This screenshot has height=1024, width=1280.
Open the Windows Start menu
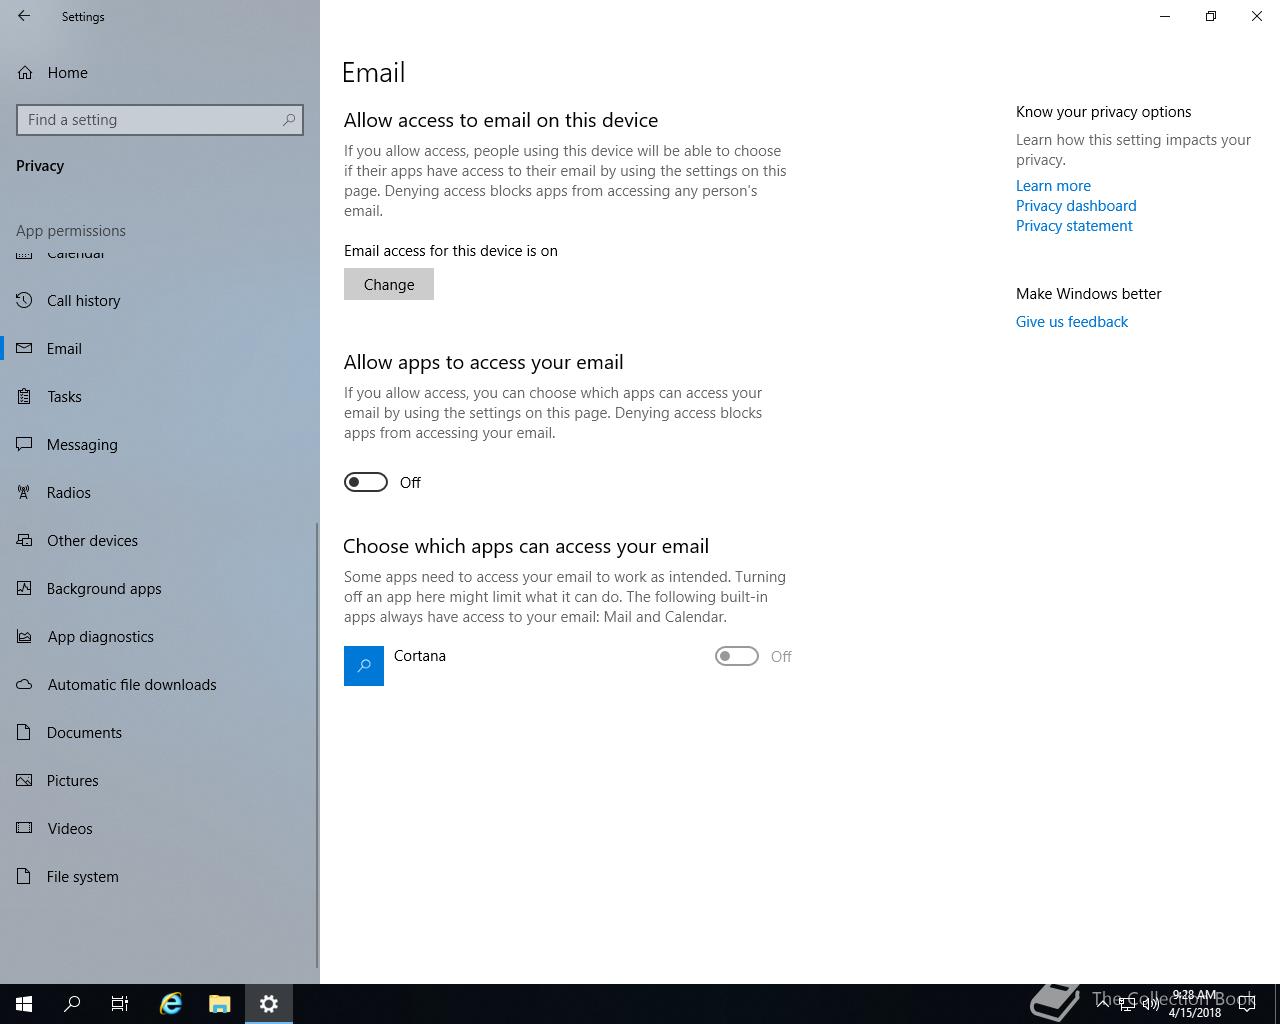pos(24,1004)
